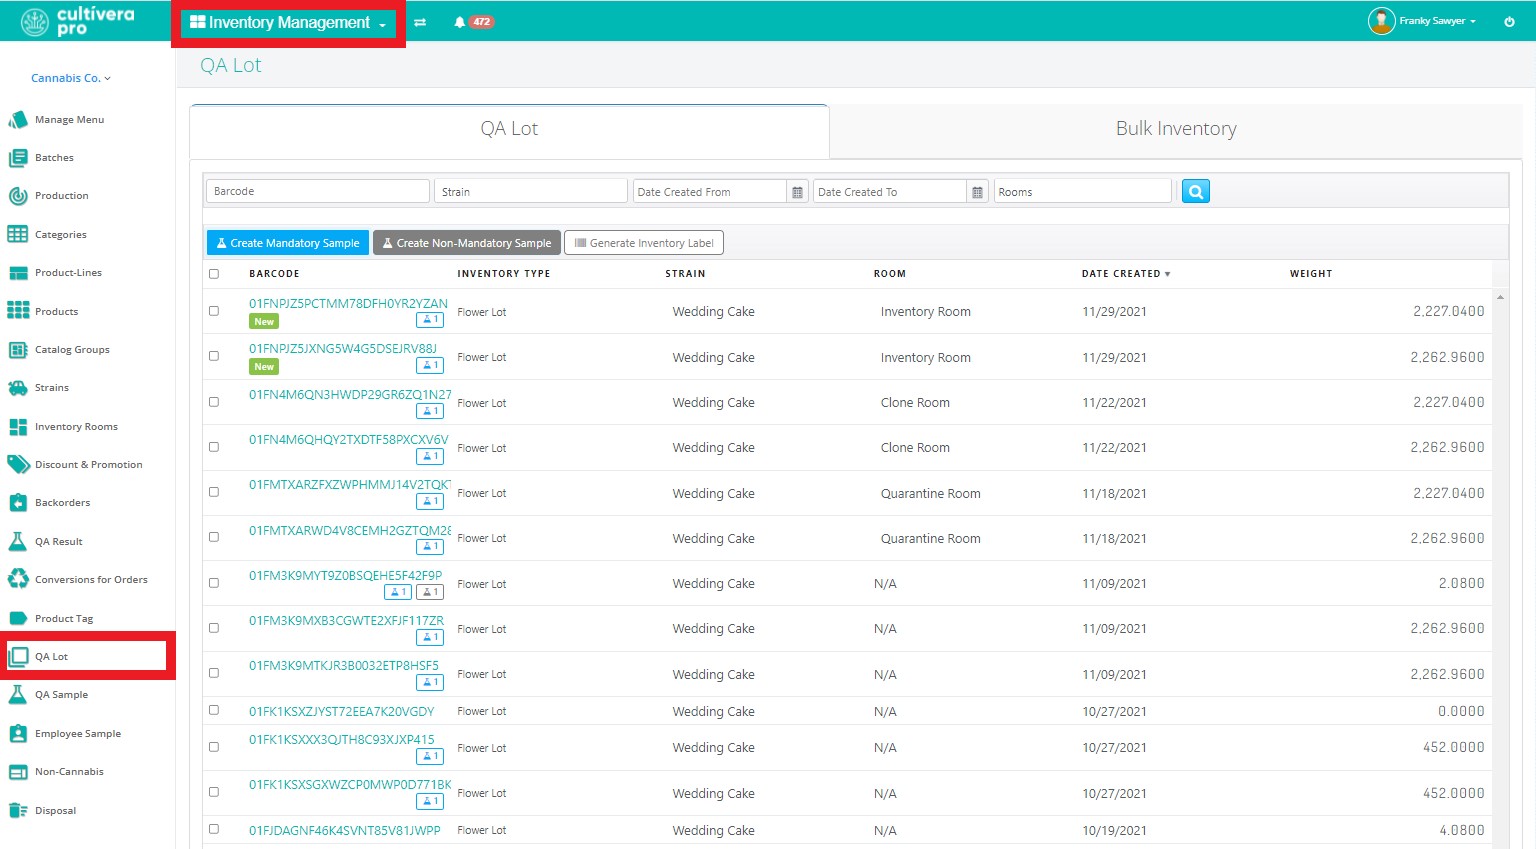Sort by the Date Created column
Image resolution: width=1536 pixels, height=849 pixels.
tap(1125, 274)
